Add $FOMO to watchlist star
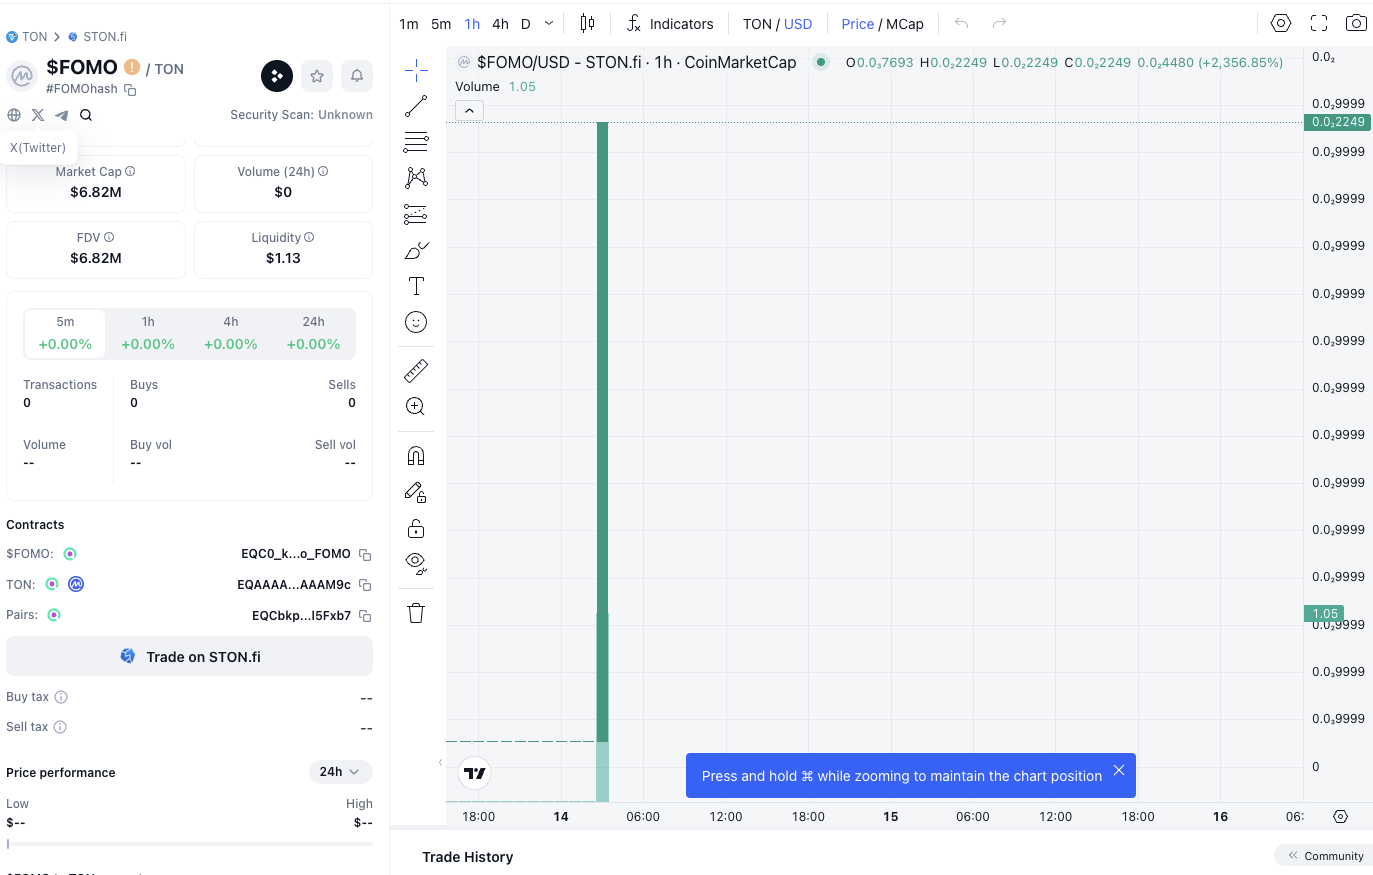Screen dimensions: 1373x875 (x=317, y=76)
